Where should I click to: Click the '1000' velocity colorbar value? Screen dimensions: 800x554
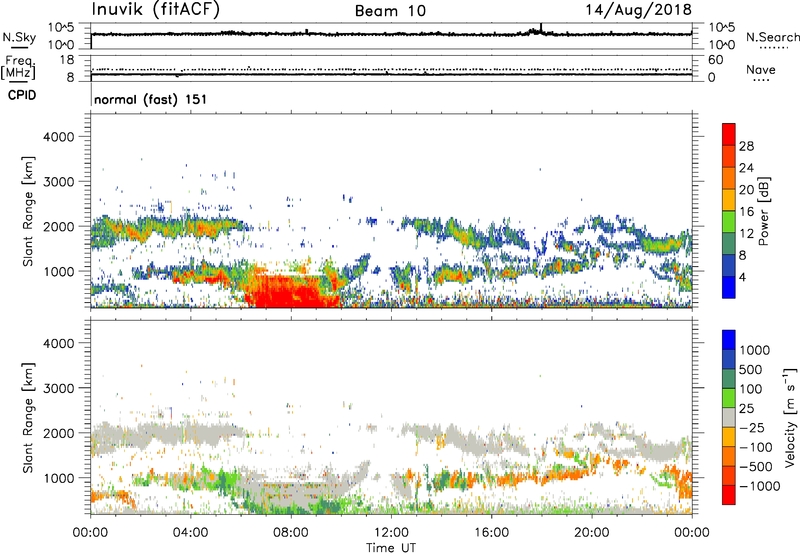click(x=754, y=350)
